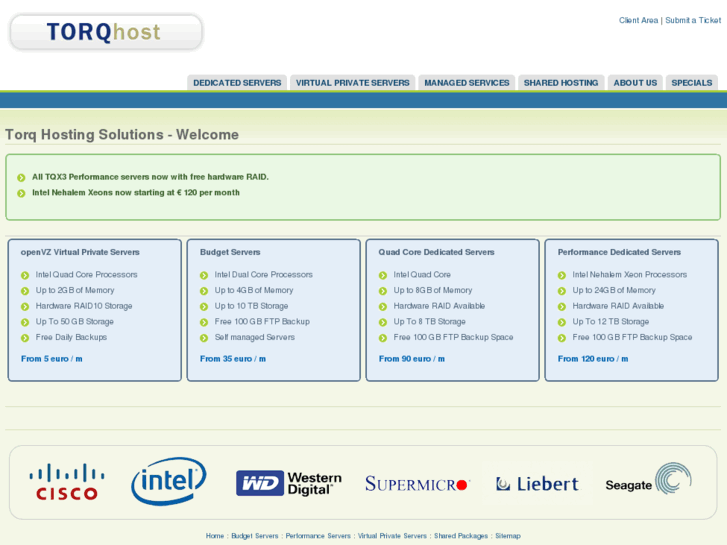Click bullet icon next to Up to 24GB of Memory
This screenshot has height=545, width=727.
(562, 291)
